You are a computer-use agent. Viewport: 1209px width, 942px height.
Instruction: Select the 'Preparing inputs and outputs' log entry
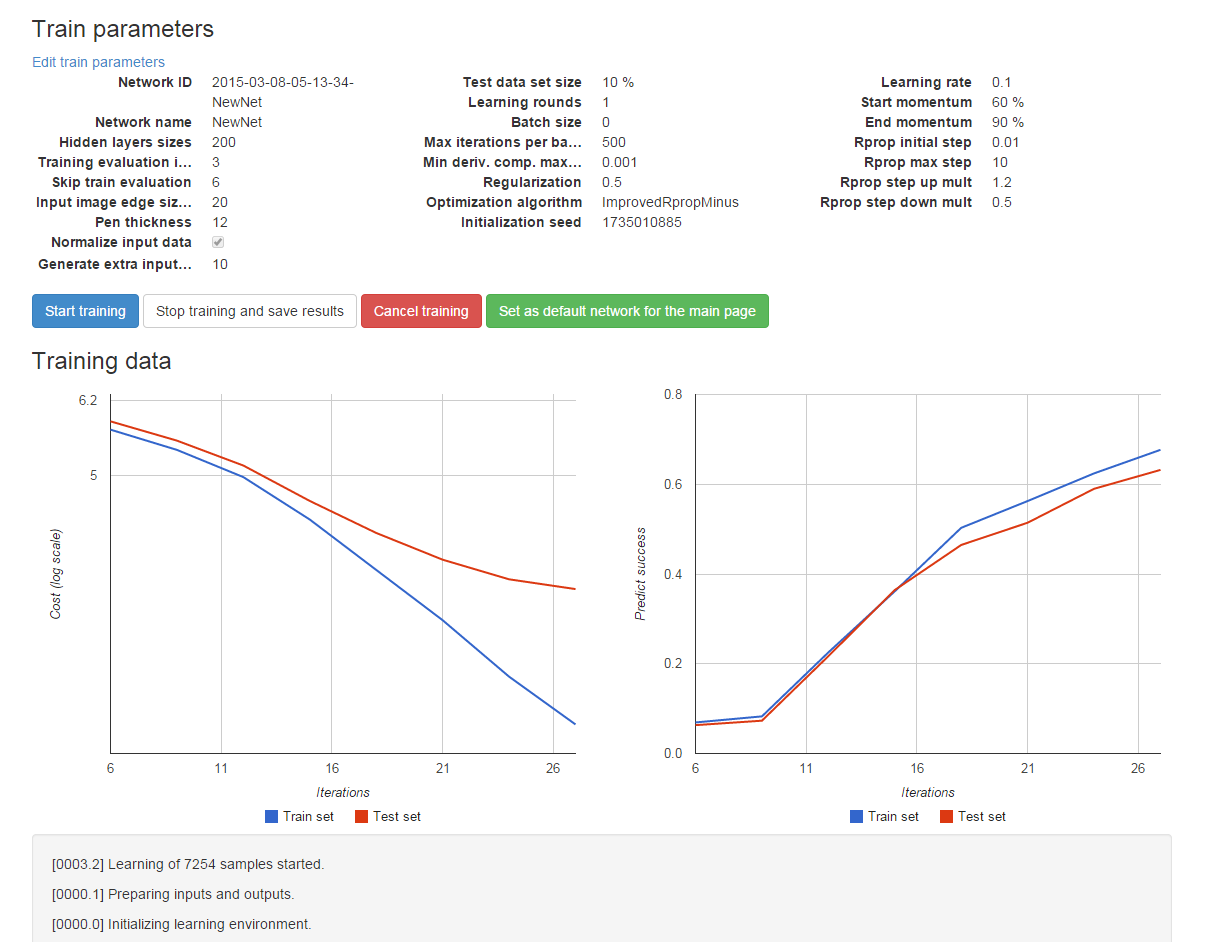pos(173,894)
